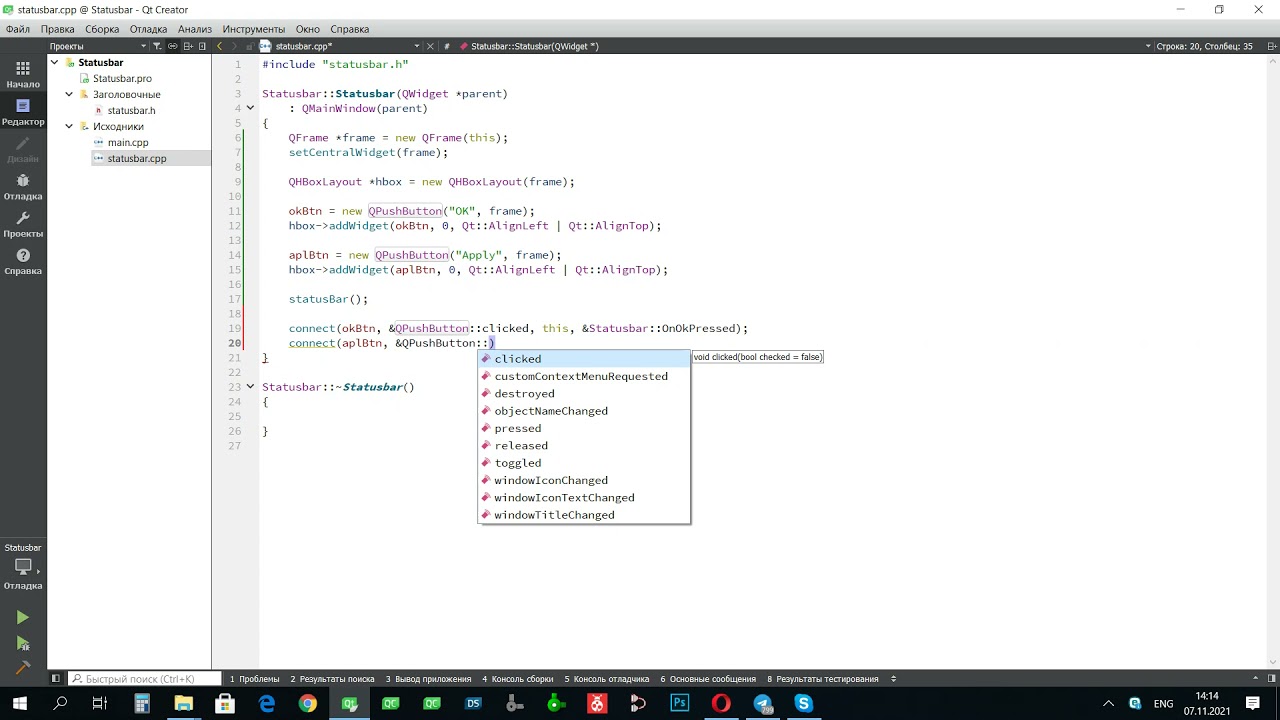This screenshot has width=1280, height=720.
Task: Choose 'toggled' in the completion popup
Action: click(517, 463)
